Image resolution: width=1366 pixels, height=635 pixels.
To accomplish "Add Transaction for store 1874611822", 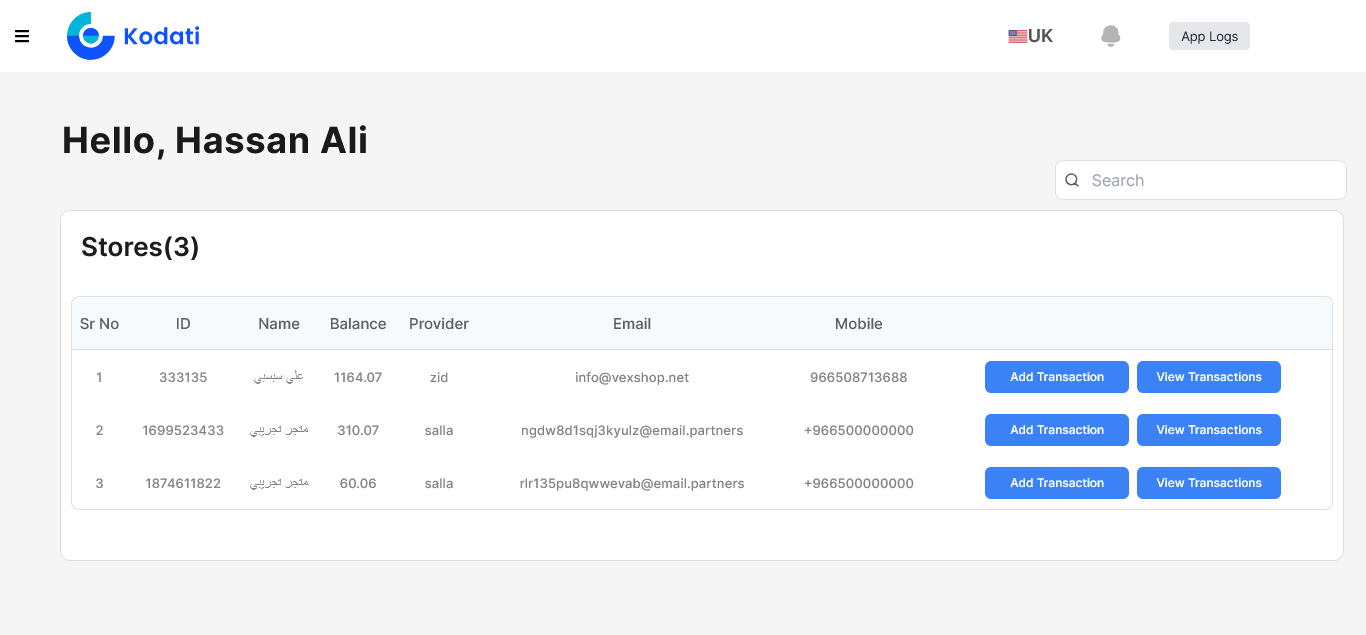I will pos(1057,483).
